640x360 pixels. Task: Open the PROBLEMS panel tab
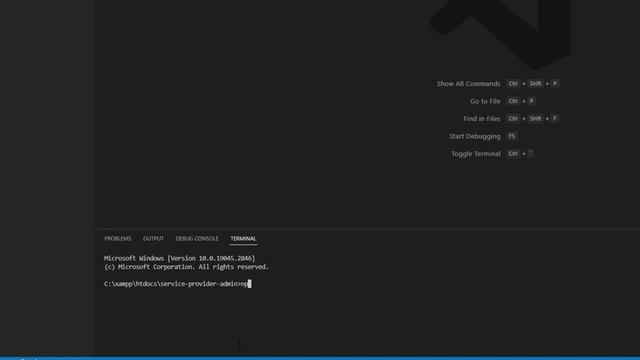point(118,238)
